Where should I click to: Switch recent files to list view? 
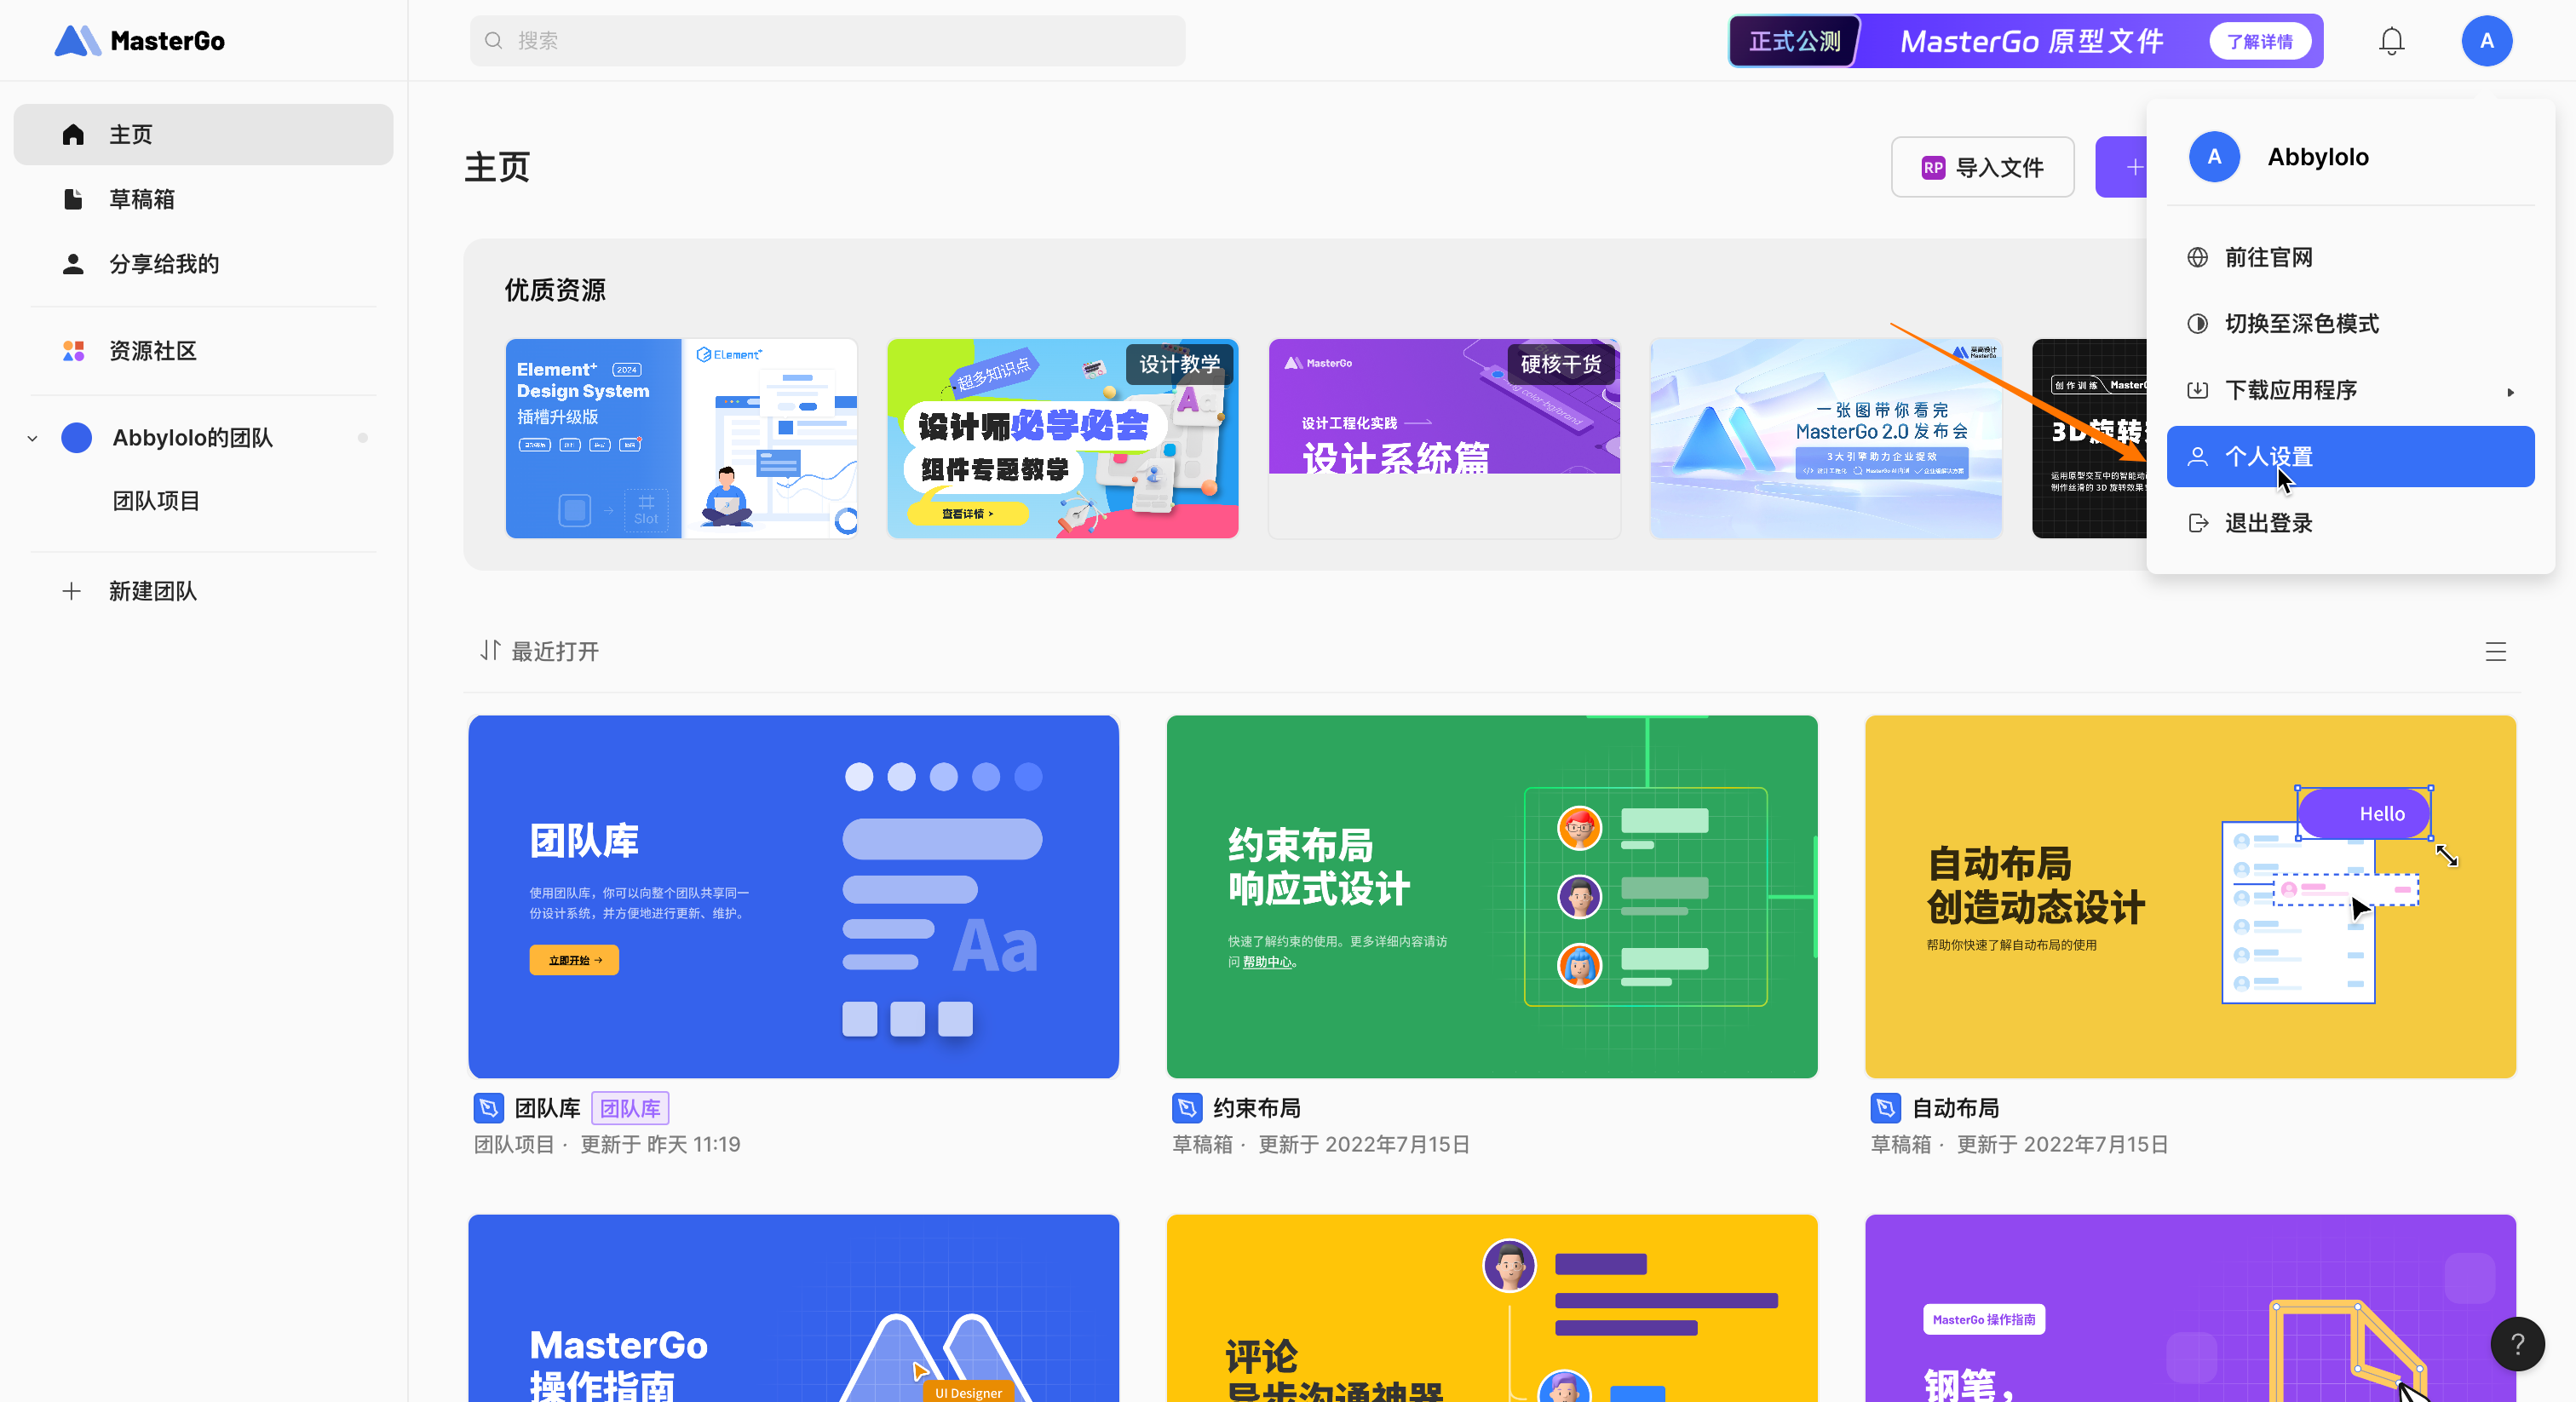(x=2495, y=652)
